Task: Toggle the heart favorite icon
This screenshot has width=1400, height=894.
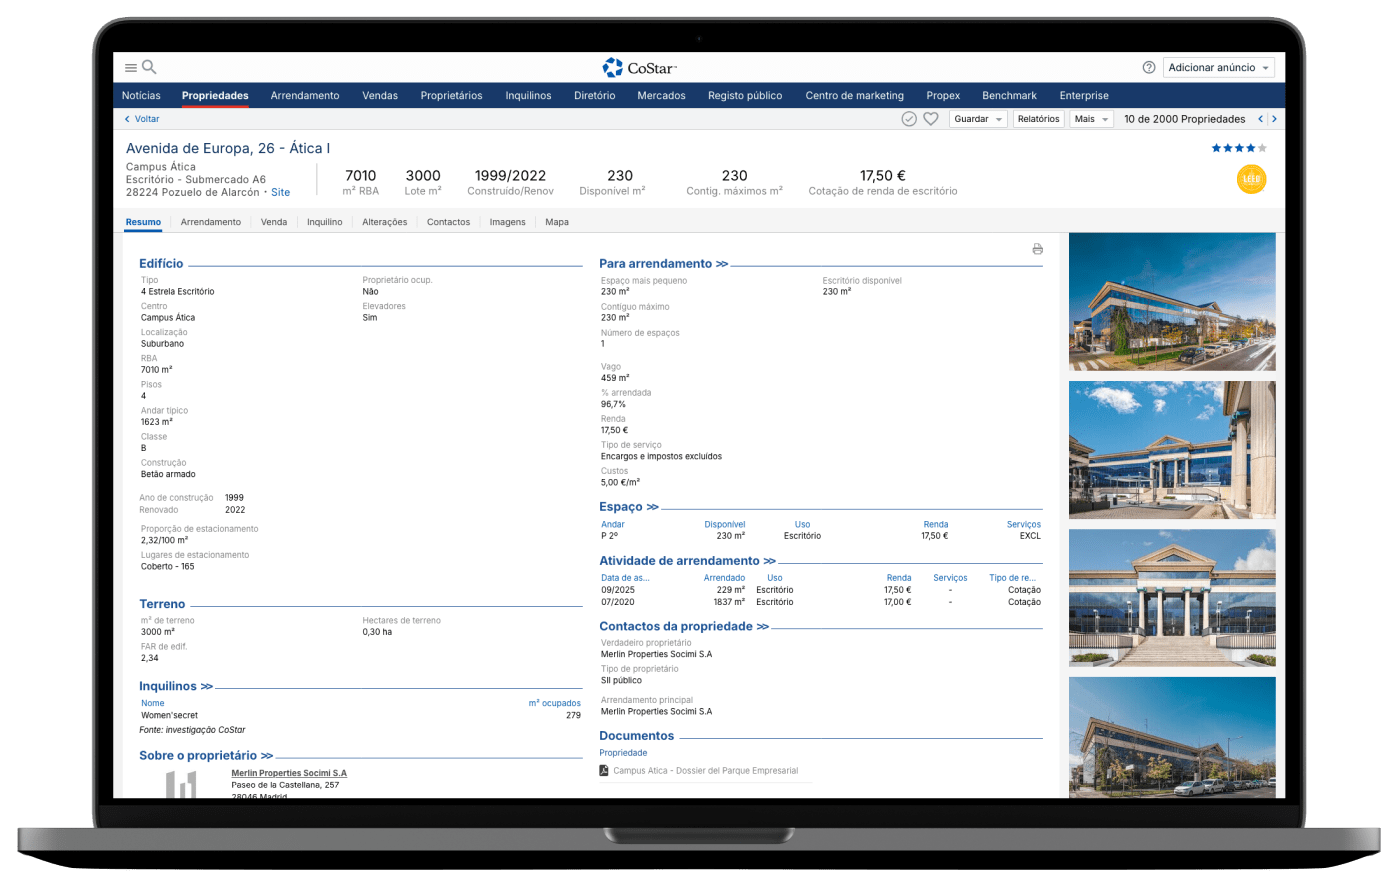Action: (930, 119)
